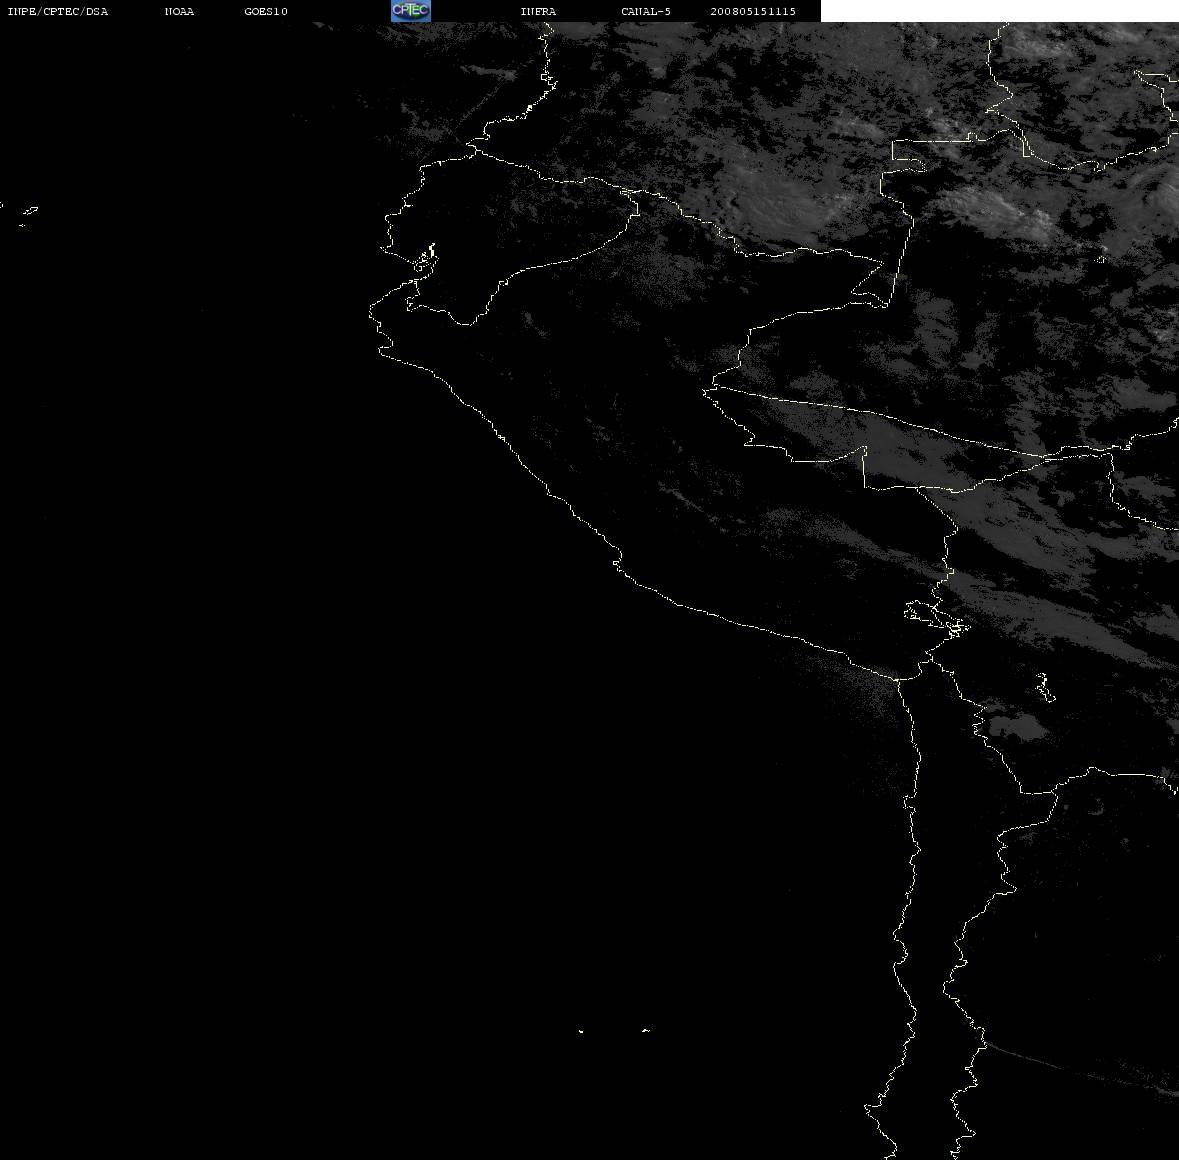Click the gray cloud band over Peru-Brazil border
Viewport: 1179px width, 1160px height.
point(917,451)
